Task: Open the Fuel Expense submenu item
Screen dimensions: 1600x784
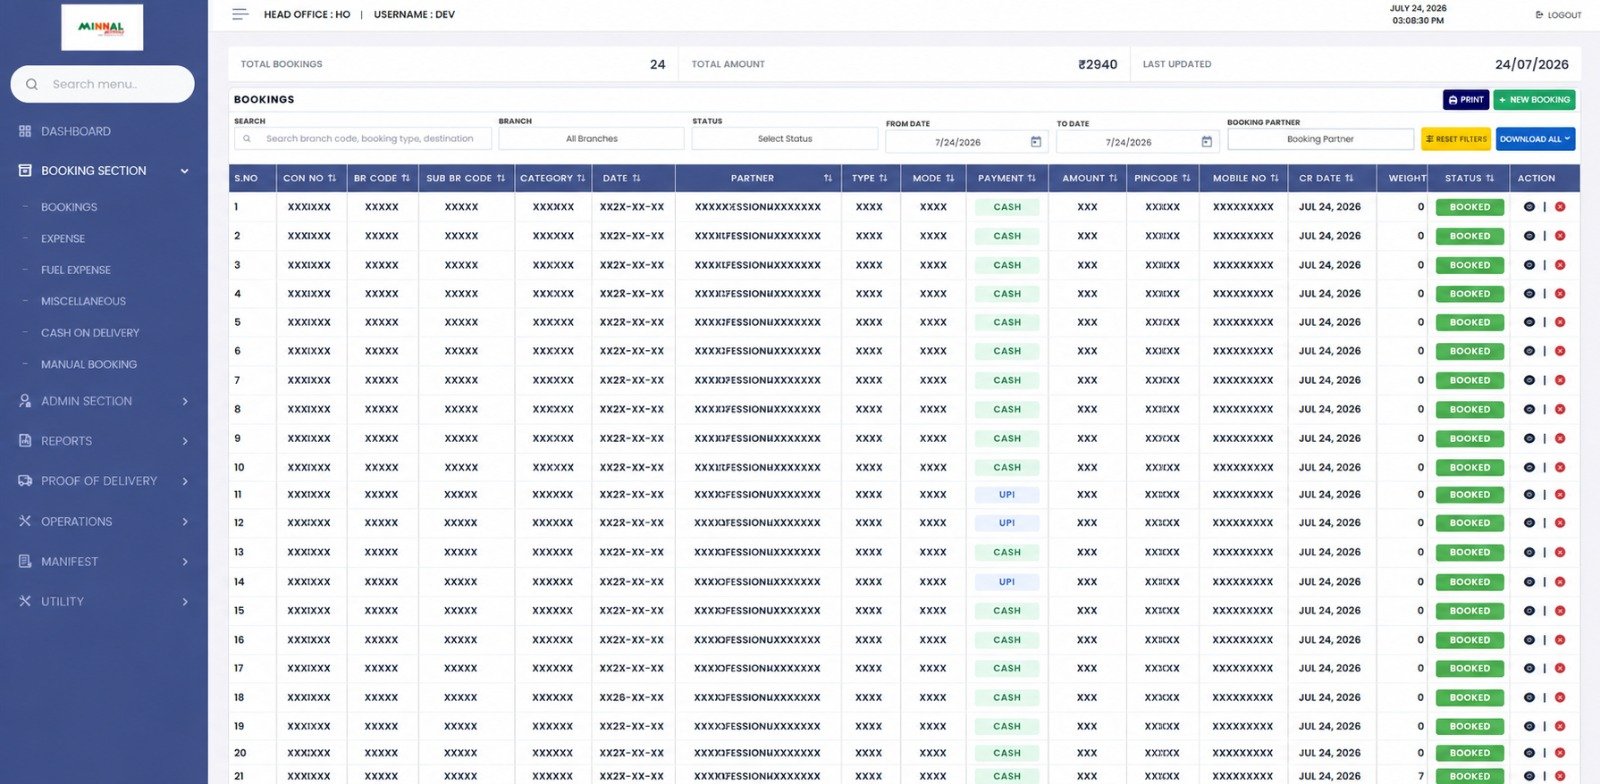Action: click(x=76, y=270)
